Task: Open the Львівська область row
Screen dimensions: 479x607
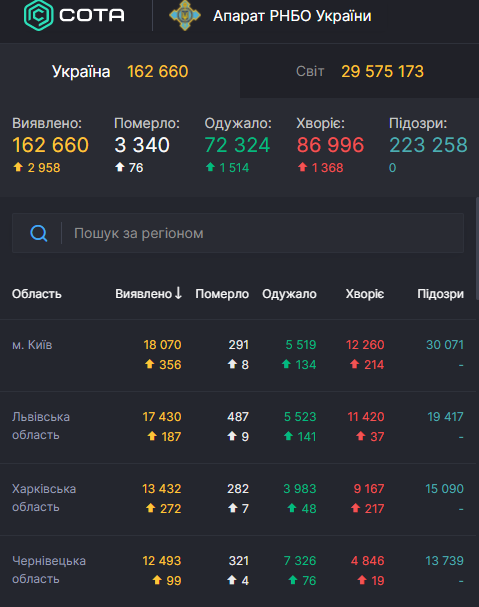Action: pos(238,427)
